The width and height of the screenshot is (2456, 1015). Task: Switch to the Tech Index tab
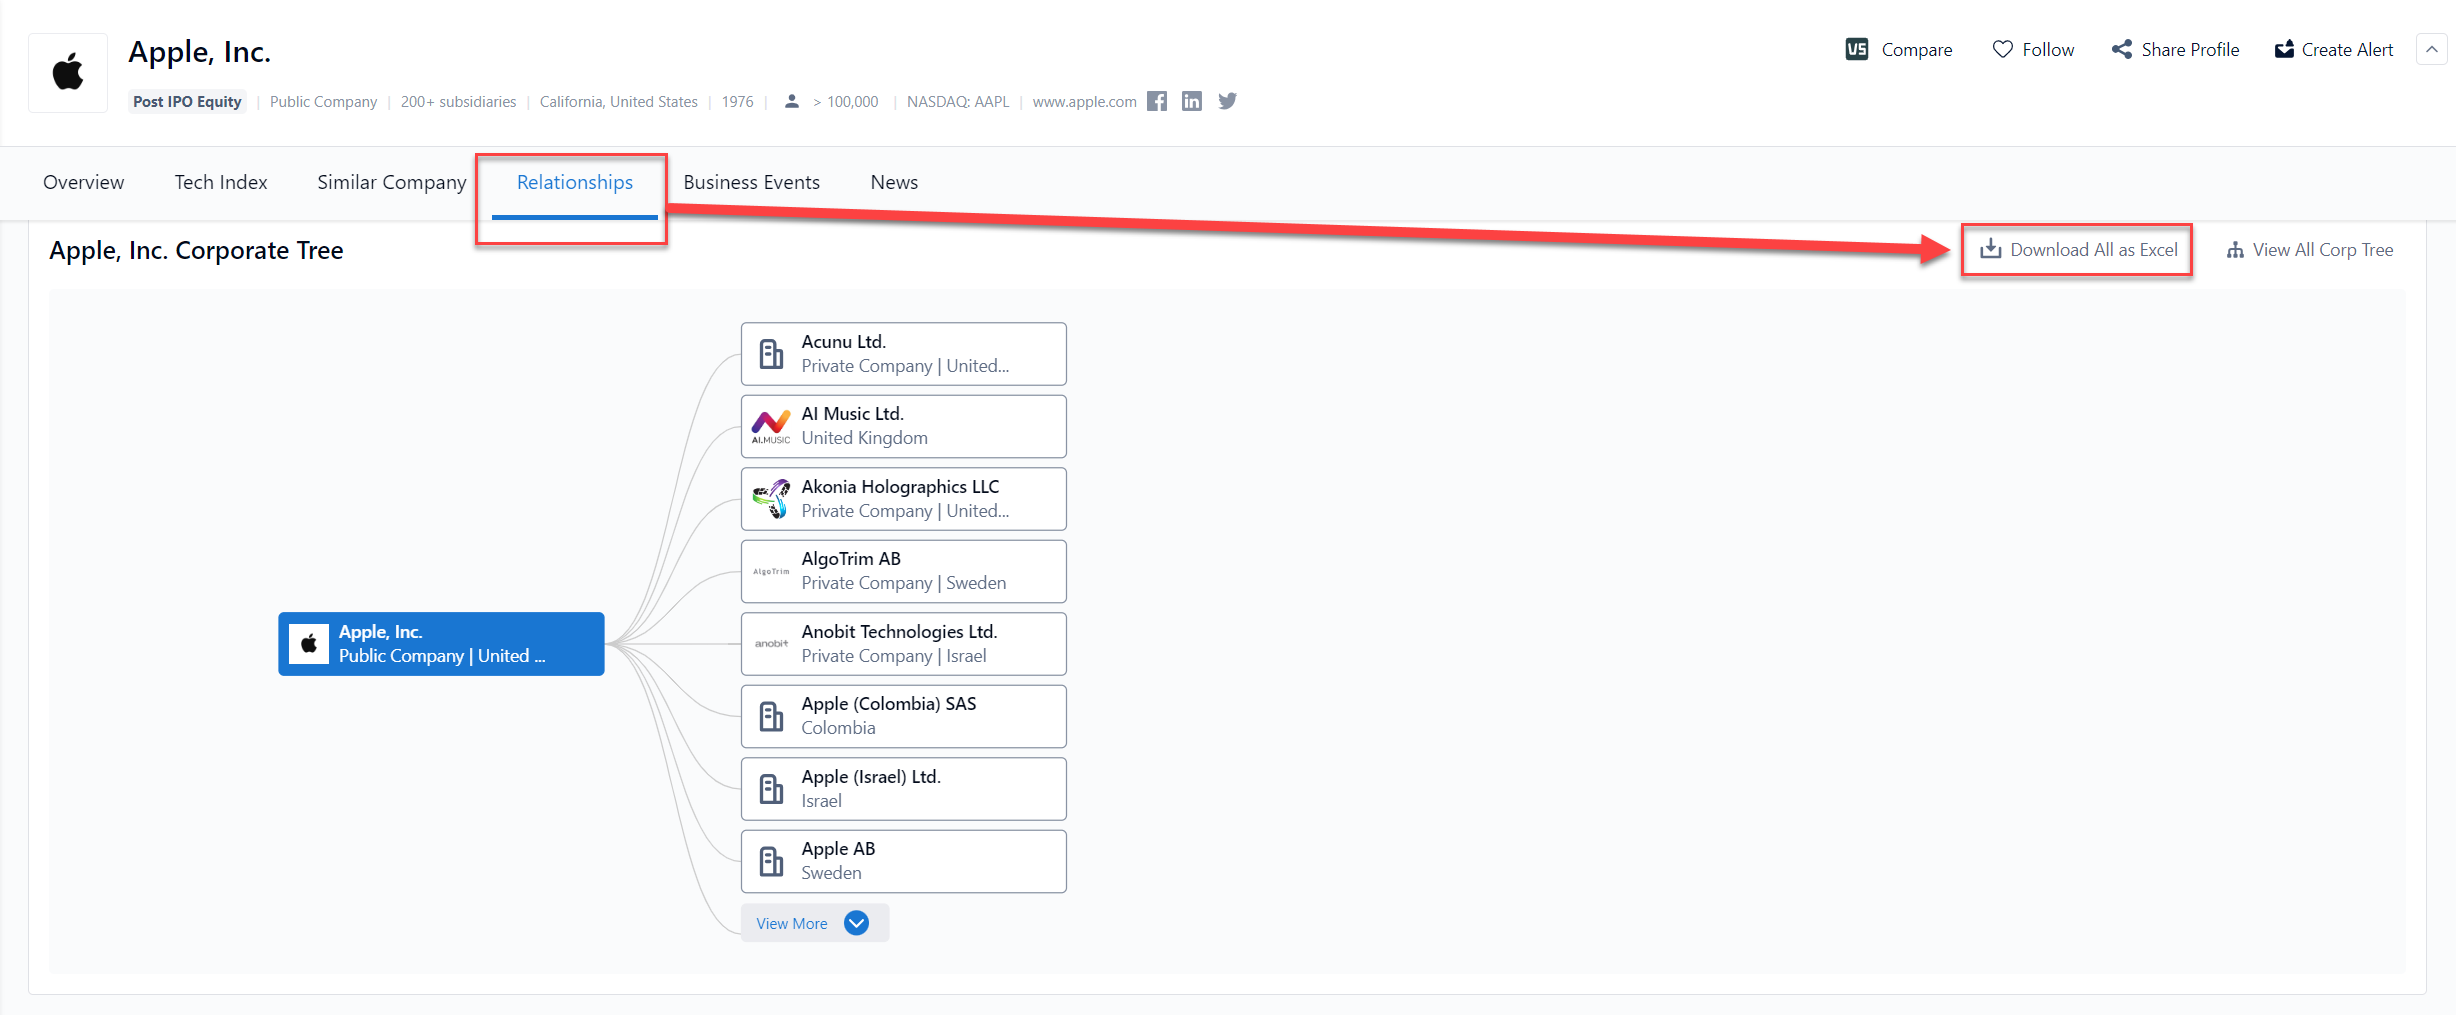[221, 182]
